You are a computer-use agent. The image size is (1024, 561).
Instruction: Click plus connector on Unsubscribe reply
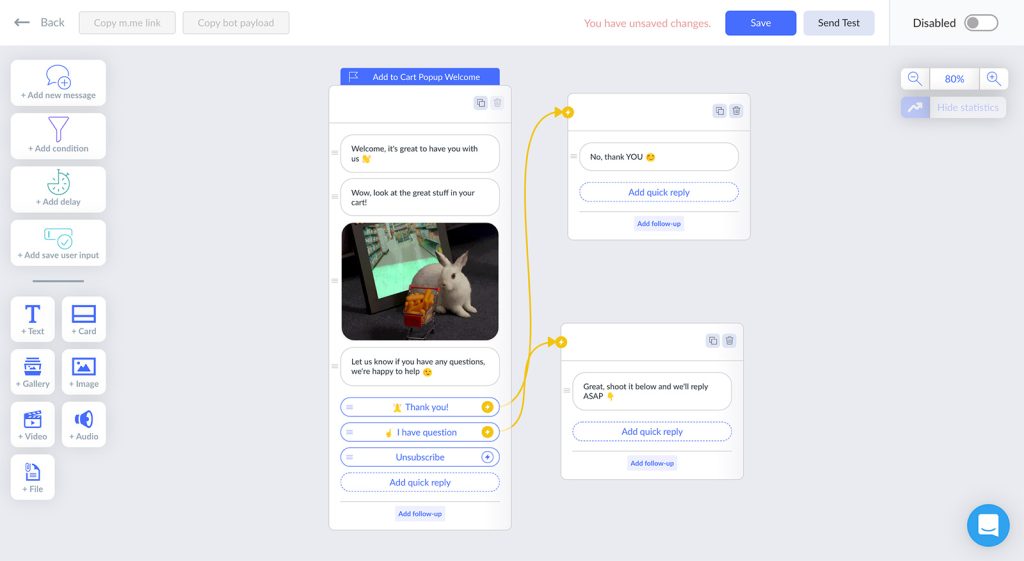point(488,457)
